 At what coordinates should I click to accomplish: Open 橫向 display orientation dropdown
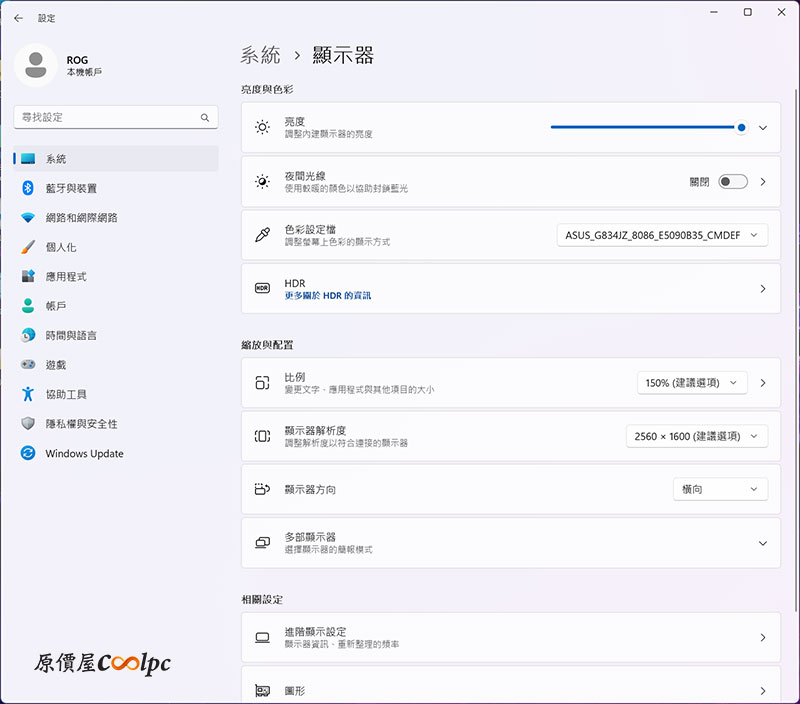pos(720,489)
